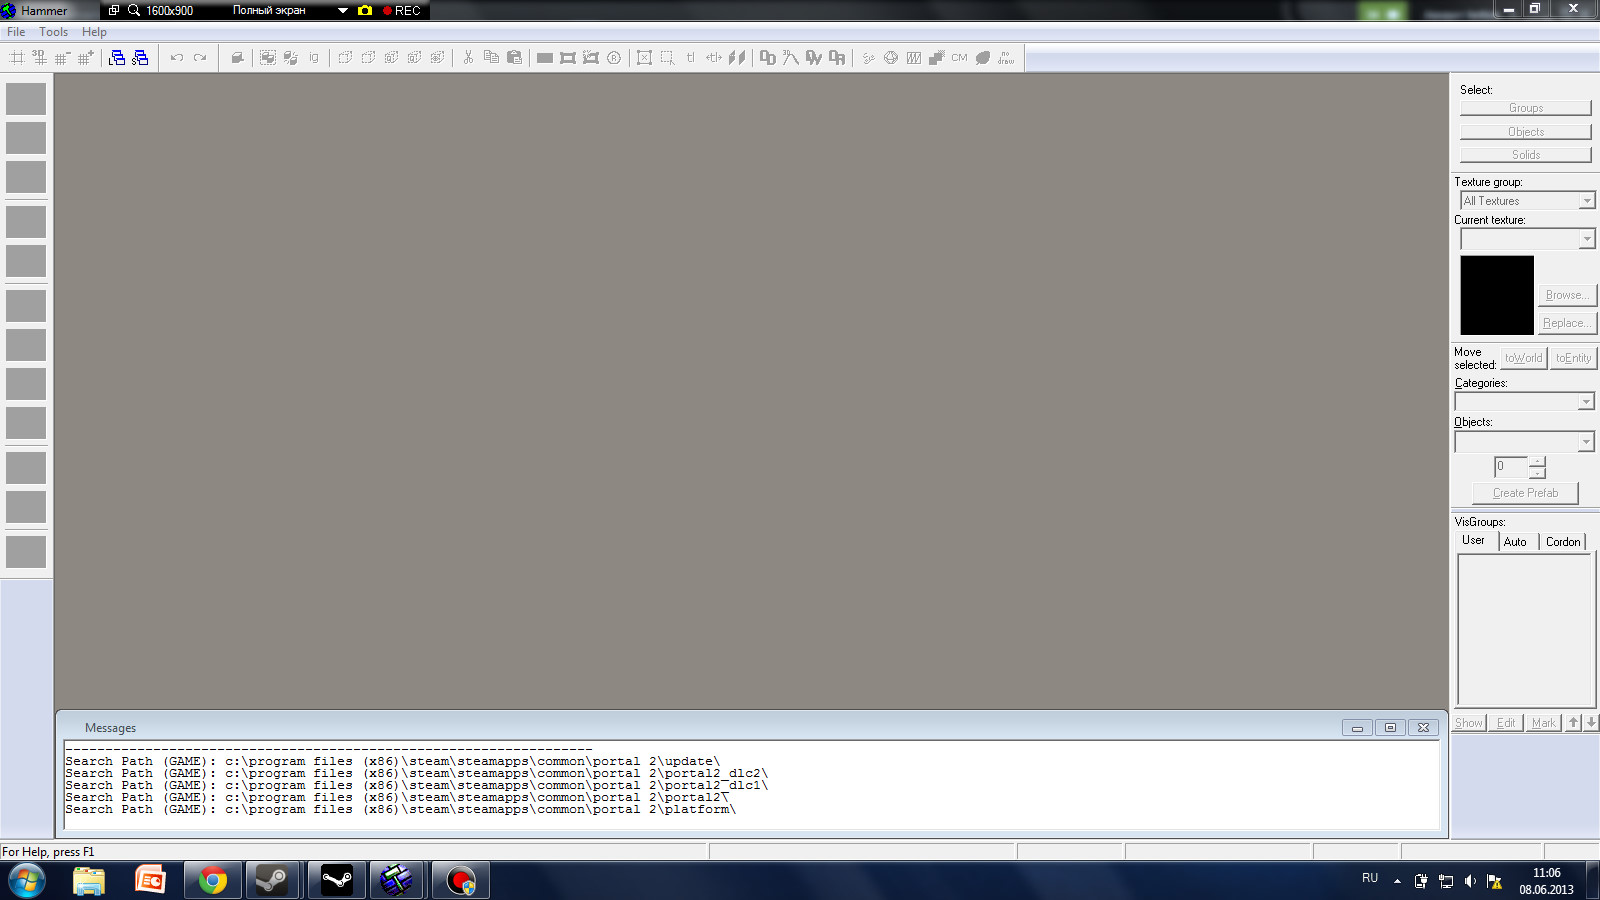Screen dimensions: 1600x900
Task: Click the larger grid (plus) icon
Action: (86, 58)
